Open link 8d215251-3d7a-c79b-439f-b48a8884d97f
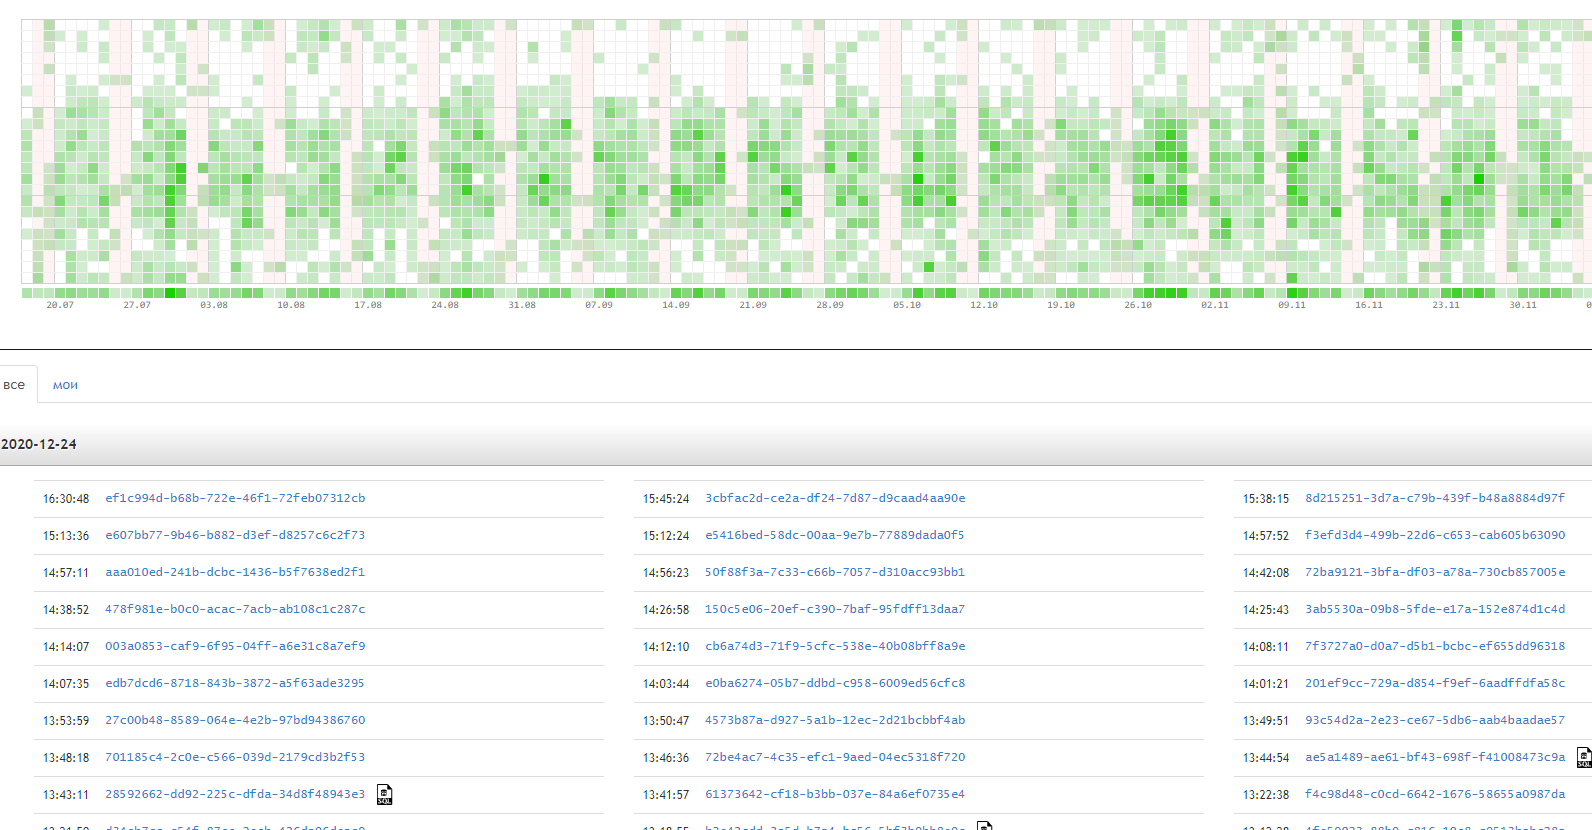1592x830 pixels. [1435, 498]
